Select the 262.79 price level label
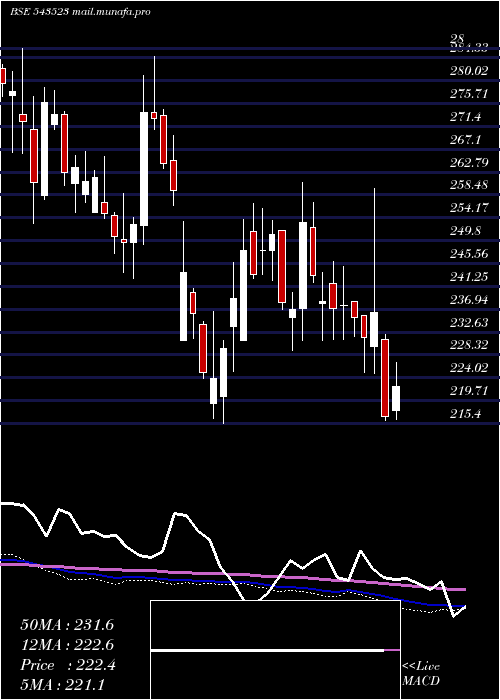This screenshot has width=500, height=700. 469,162
